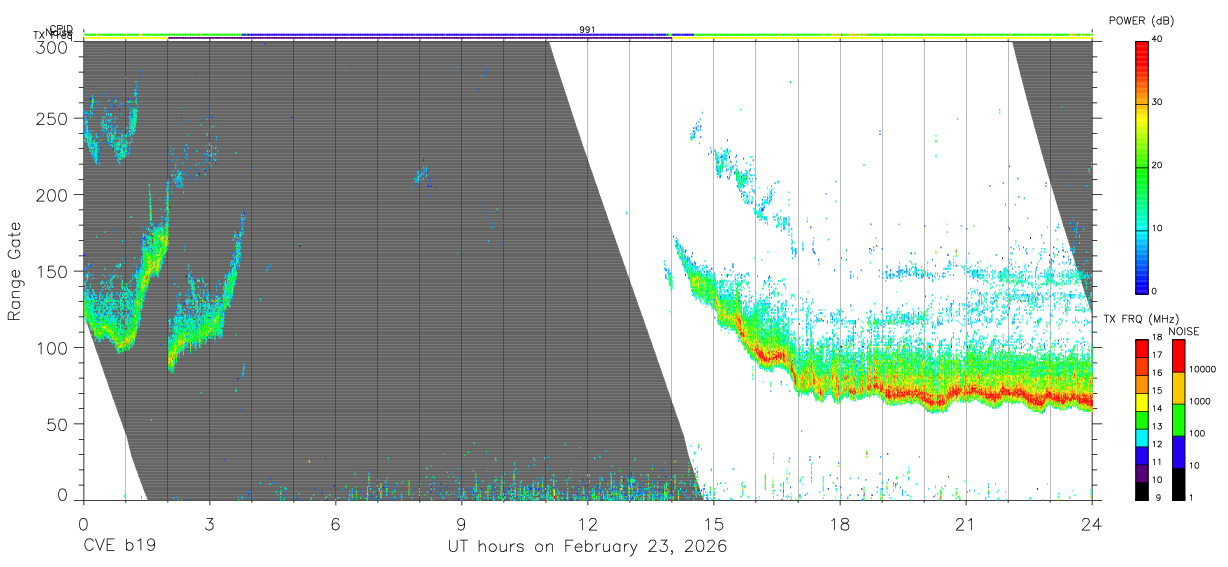1228x567 pixels.
Task: Click the 250 tick on Range Gate axis
Action: (x=54, y=119)
